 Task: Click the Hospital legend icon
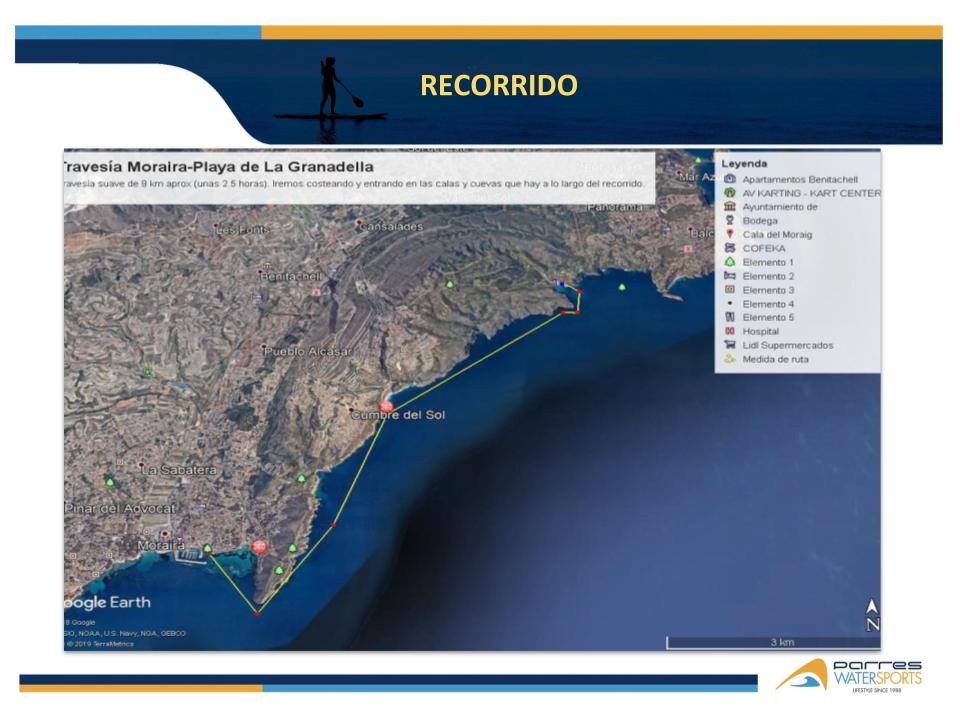click(729, 331)
